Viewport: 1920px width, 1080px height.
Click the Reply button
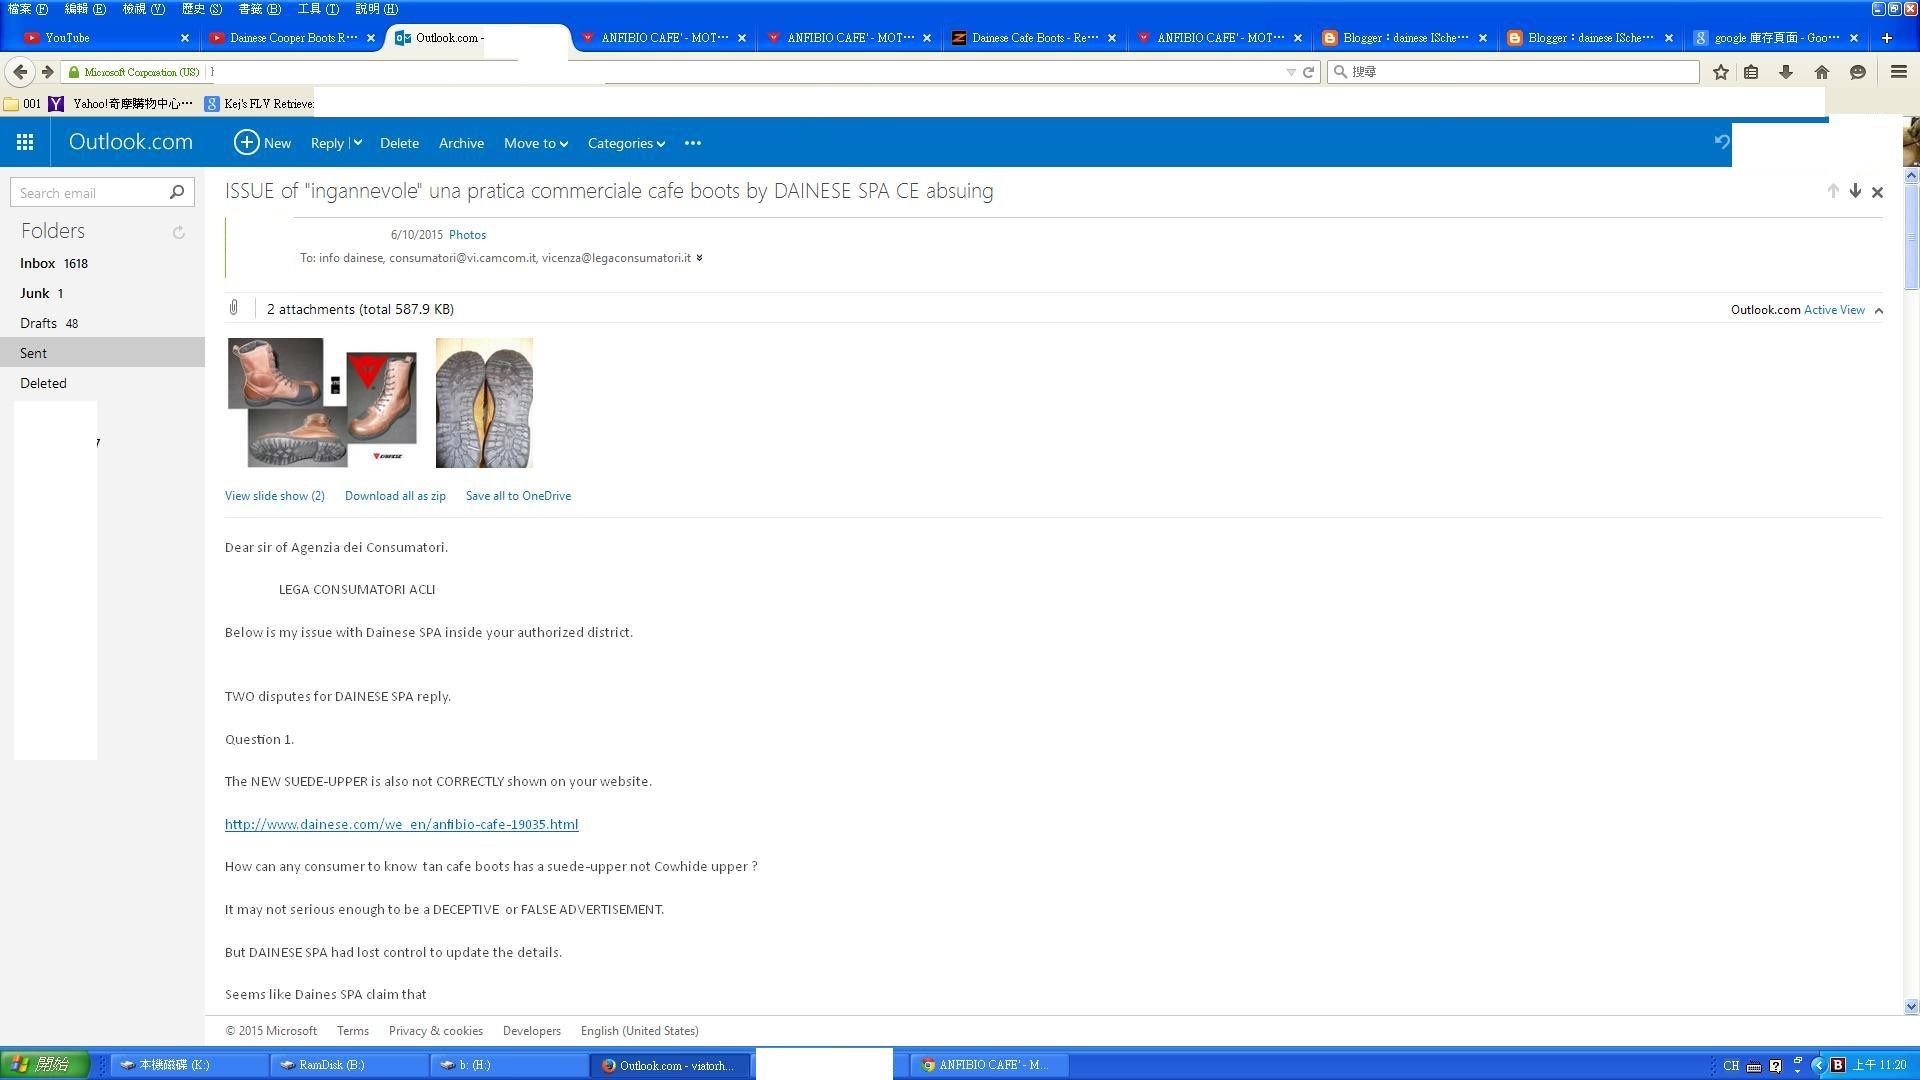(327, 143)
